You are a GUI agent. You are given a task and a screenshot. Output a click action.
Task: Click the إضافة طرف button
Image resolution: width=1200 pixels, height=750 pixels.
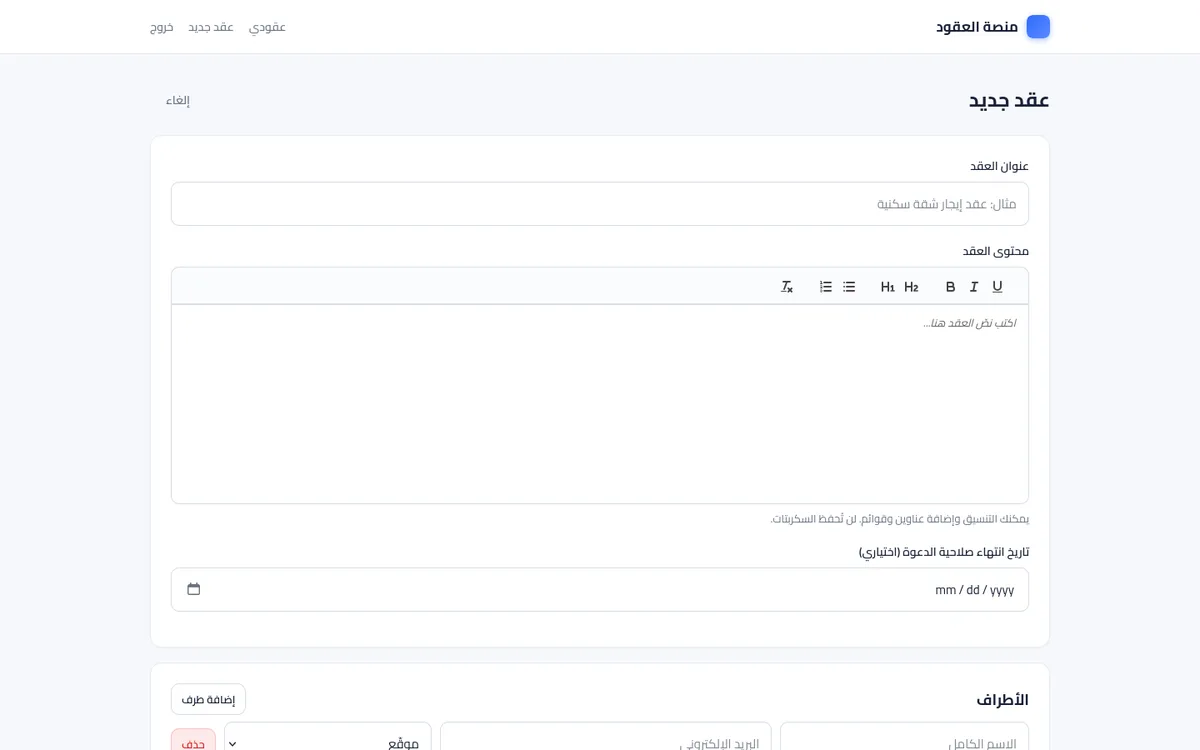tap(208, 699)
